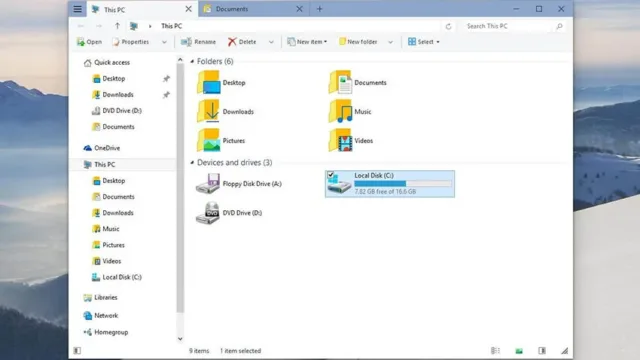This screenshot has height=360, width=640.
Task: Select Quick access in the sidebar
Action: [x=107, y=62]
